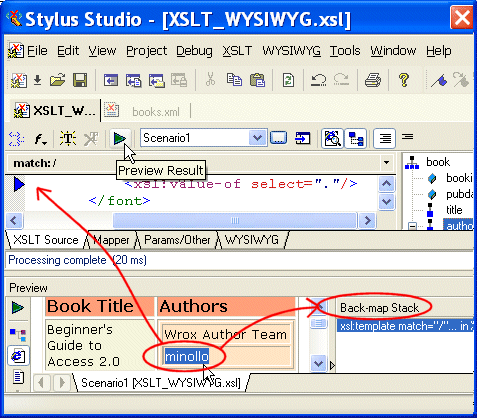Viewport: 477px width, 418px height.
Task: Toggle the schema tree view icon
Action: (x=355, y=138)
